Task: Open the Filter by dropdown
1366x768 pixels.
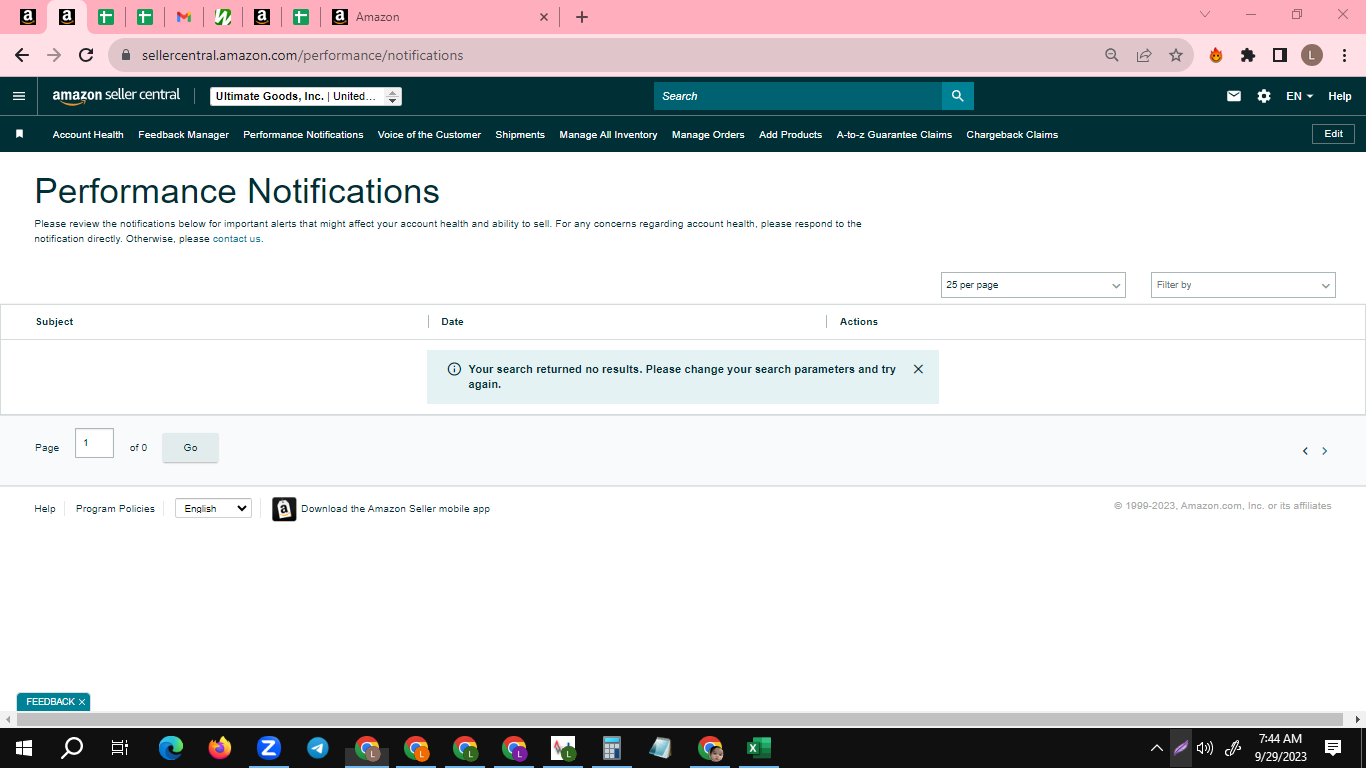Action: [x=1243, y=285]
